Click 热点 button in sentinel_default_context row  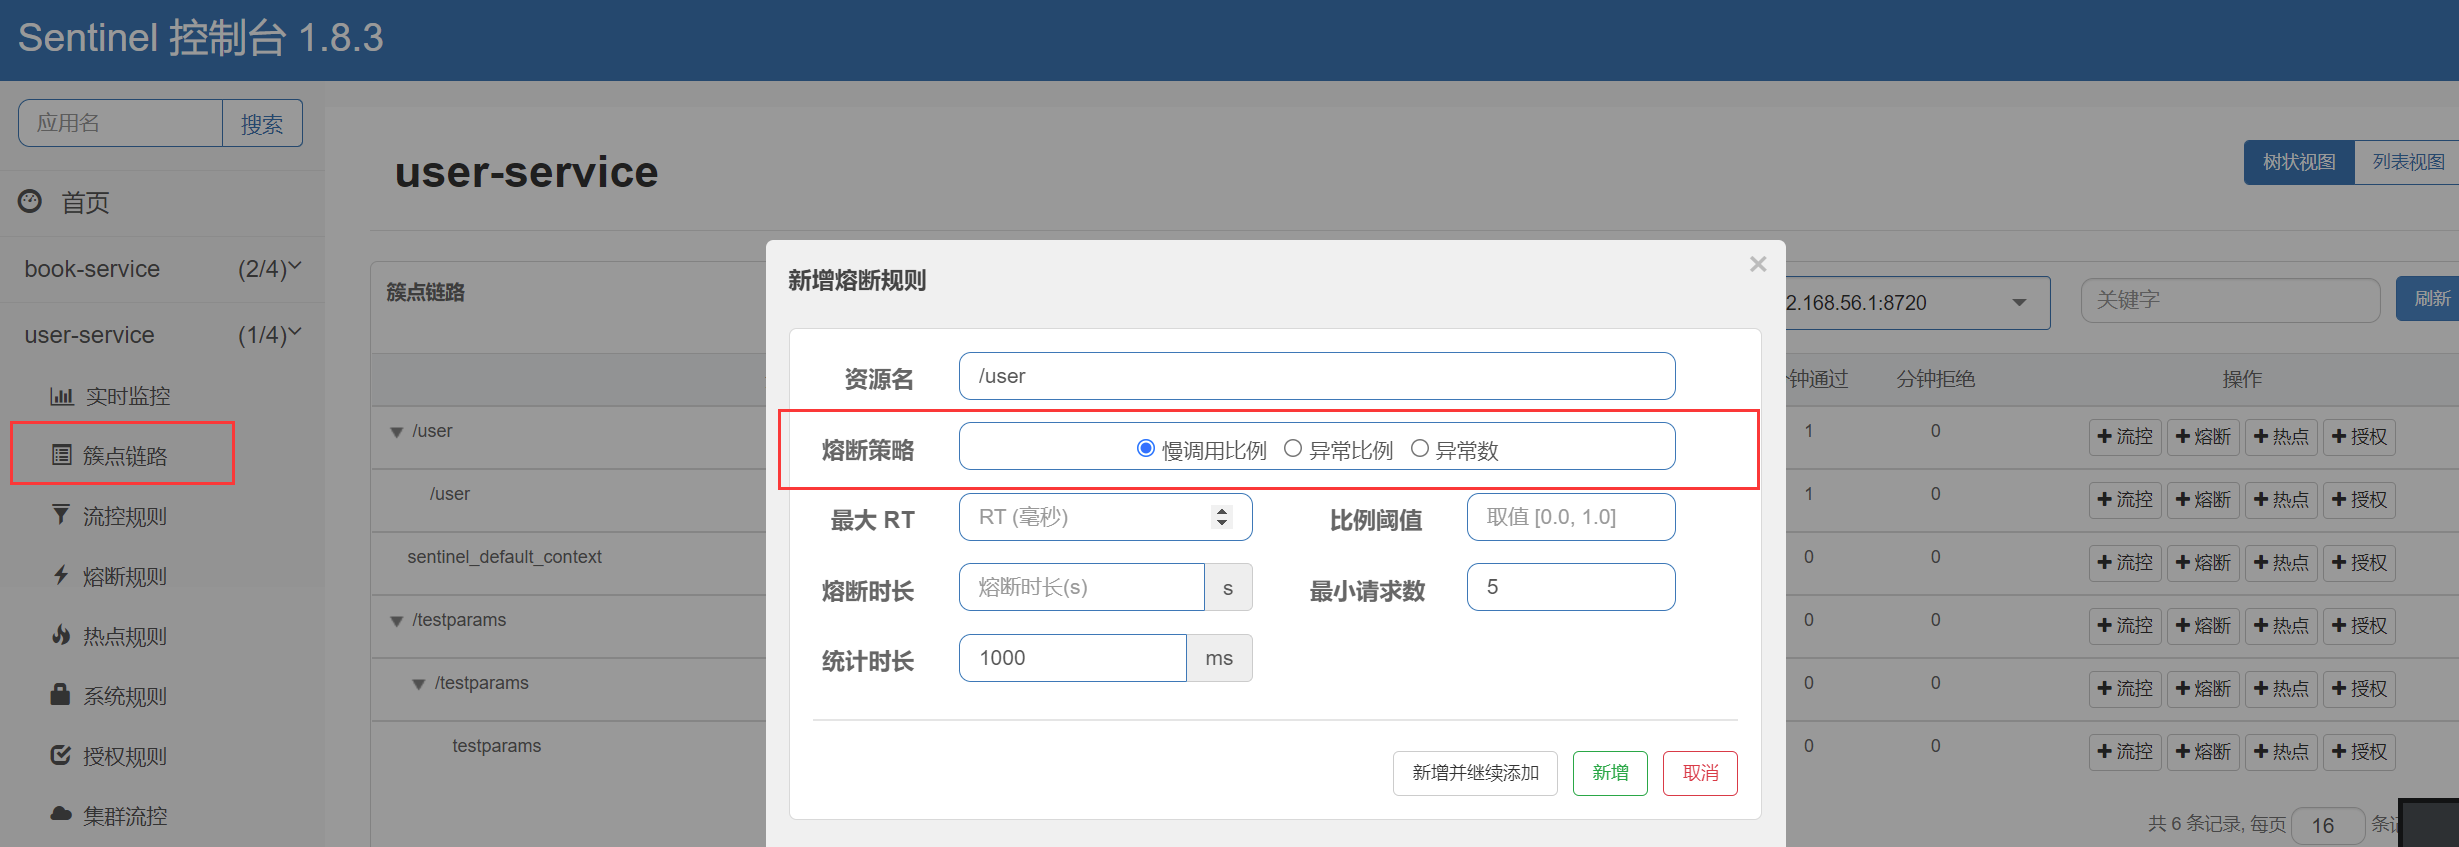[x=2281, y=563]
